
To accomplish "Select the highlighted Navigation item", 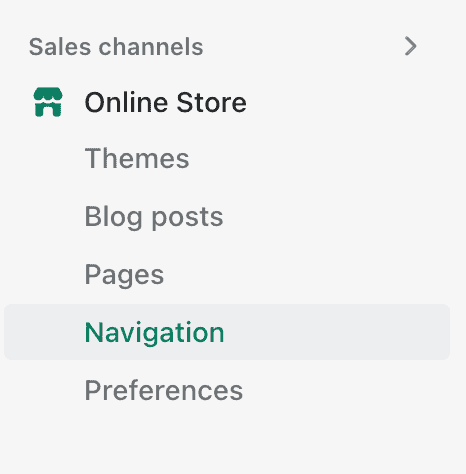I will pyautogui.click(x=227, y=332).
